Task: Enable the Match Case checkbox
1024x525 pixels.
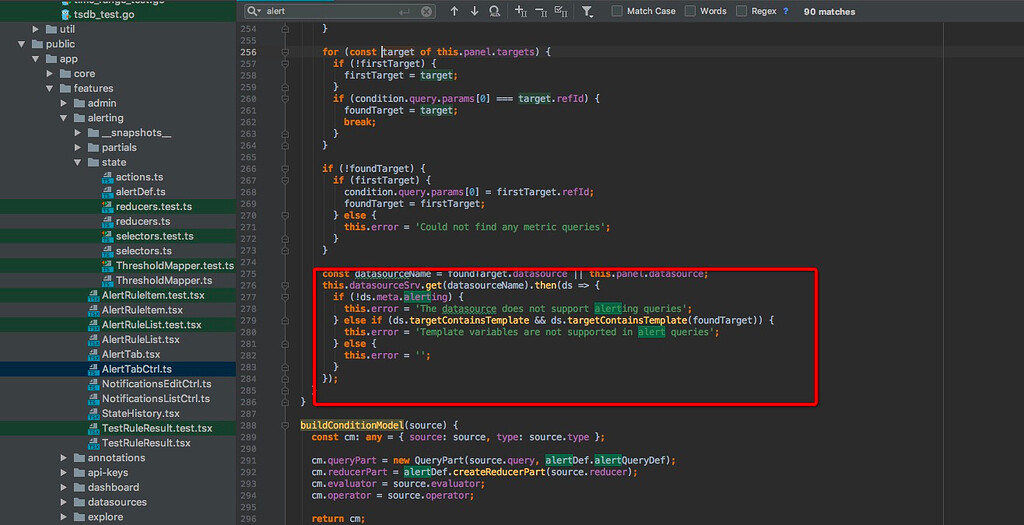Action: click(617, 11)
